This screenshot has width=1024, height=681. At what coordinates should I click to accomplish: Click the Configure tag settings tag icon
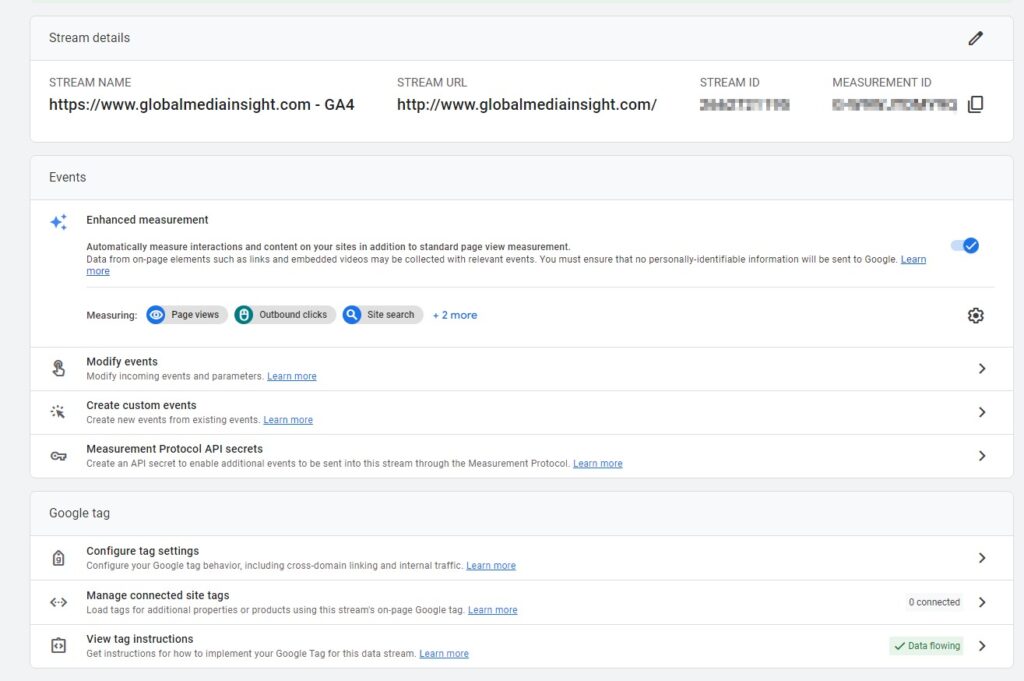click(59, 557)
